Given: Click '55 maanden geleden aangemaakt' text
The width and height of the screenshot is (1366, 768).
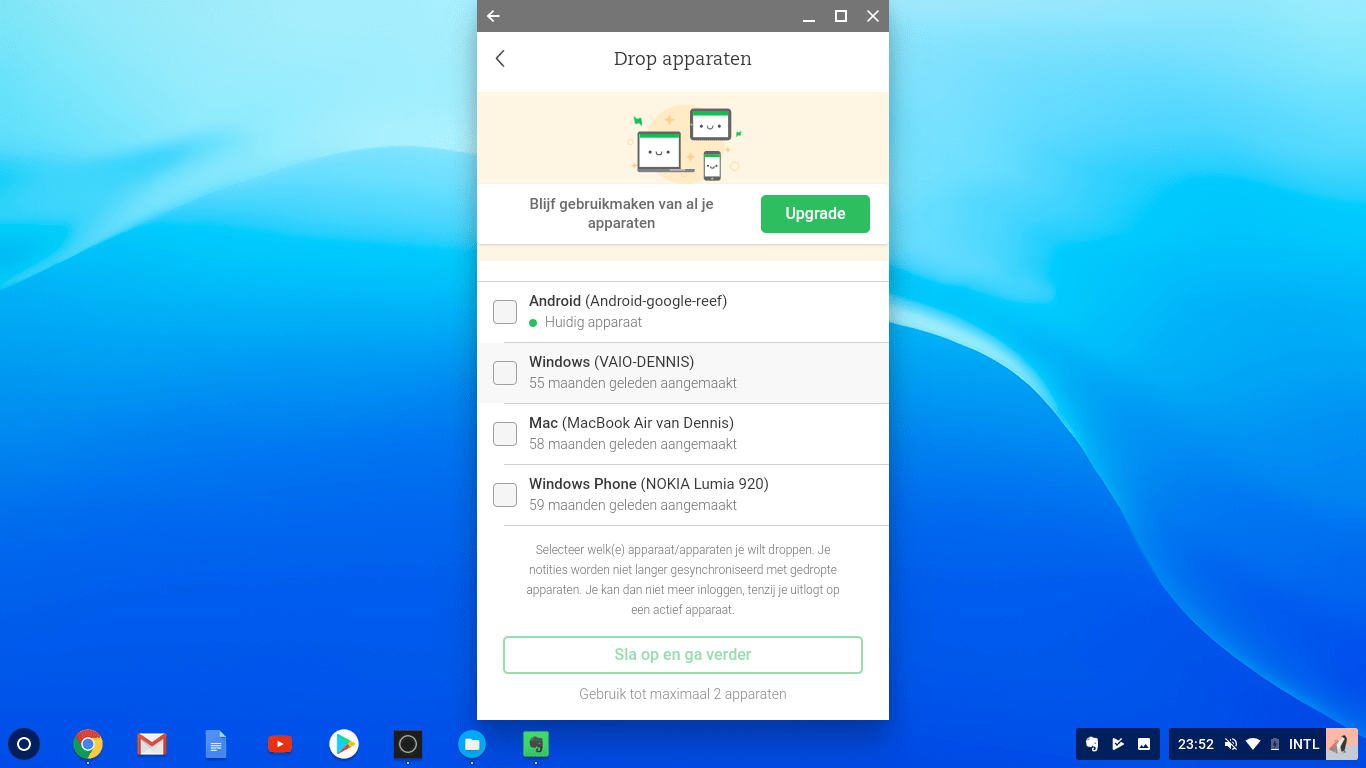Looking at the screenshot, I should tap(633, 383).
